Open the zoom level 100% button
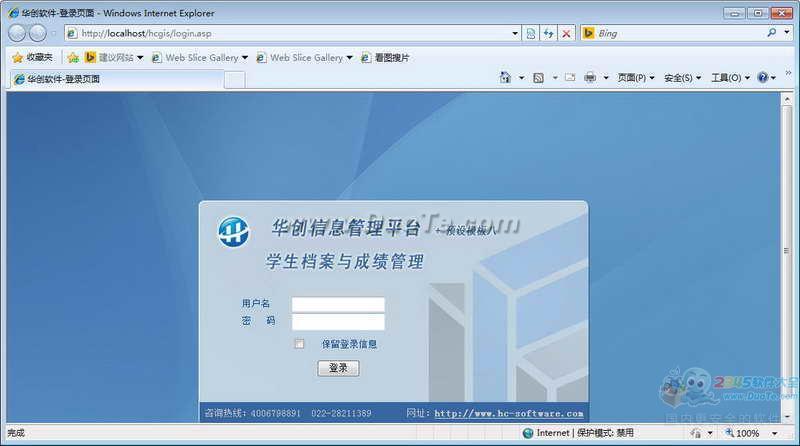Screen dimensions: 800x446 743,433
